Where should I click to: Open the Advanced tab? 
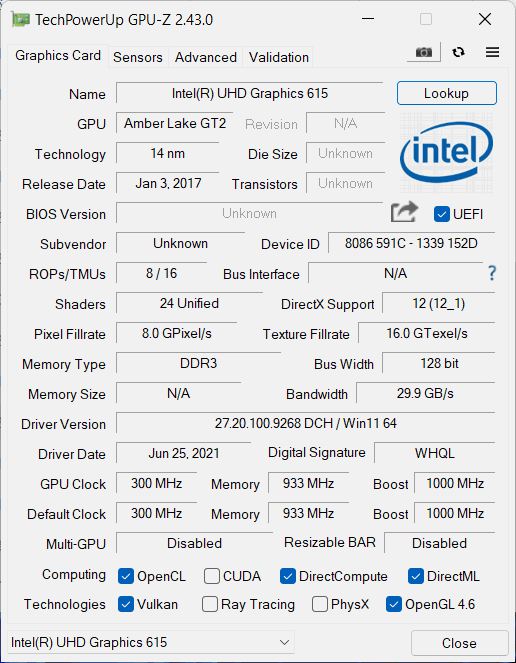[206, 57]
